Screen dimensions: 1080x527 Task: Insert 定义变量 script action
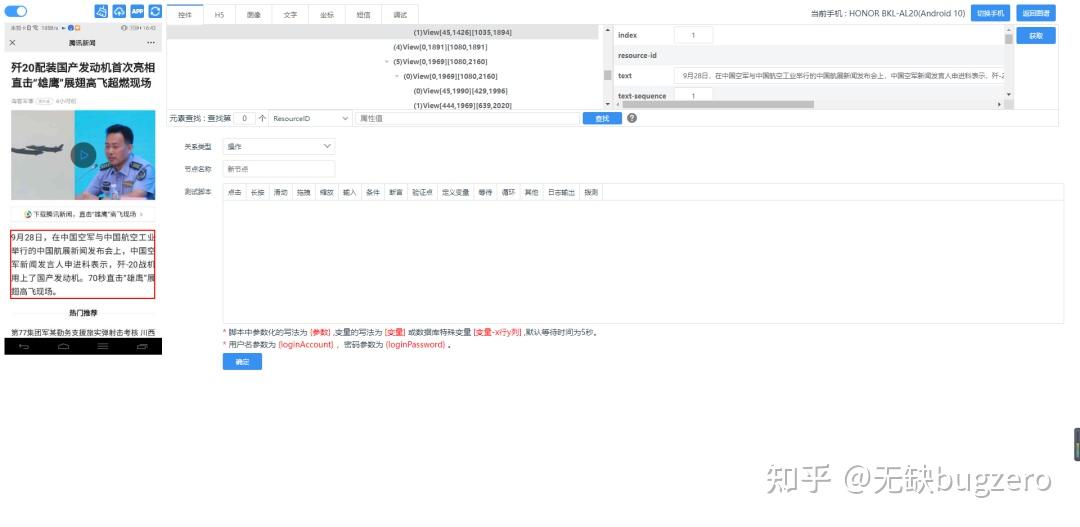pos(455,193)
